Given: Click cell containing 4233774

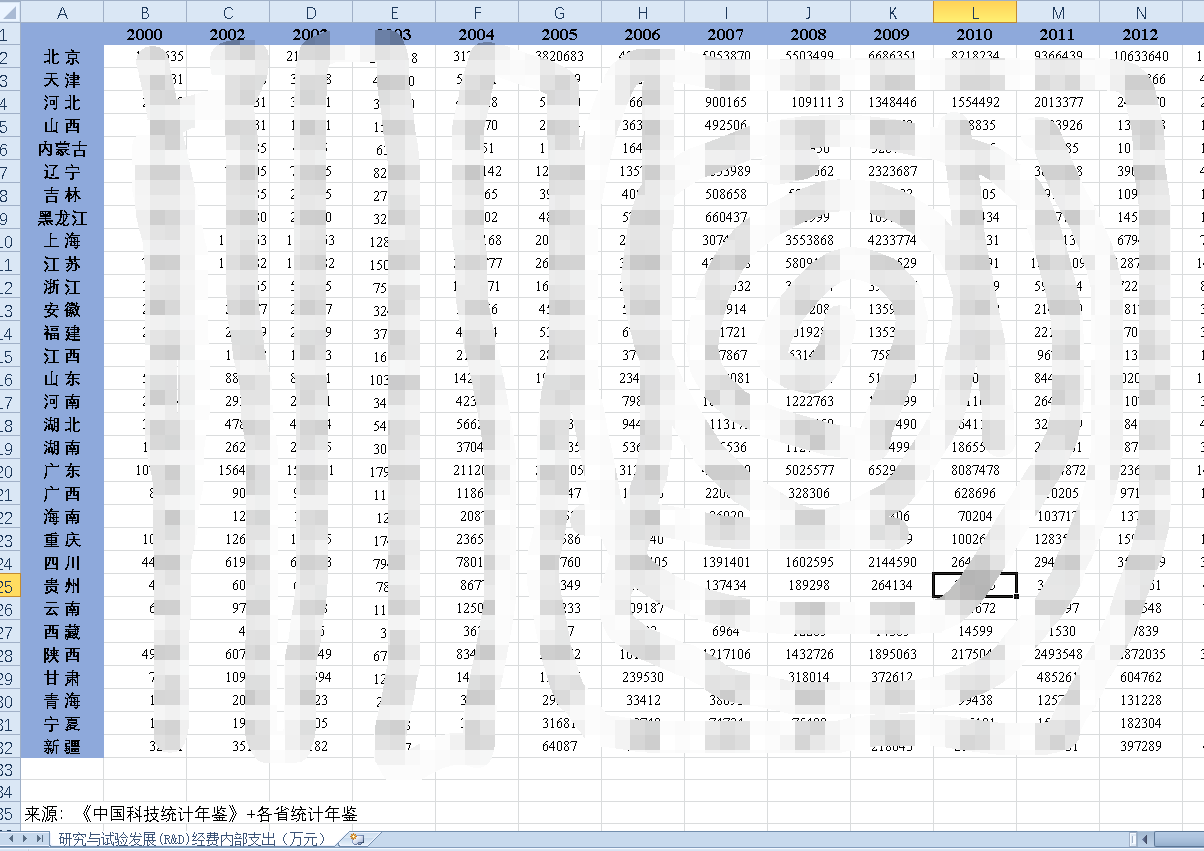Looking at the screenshot, I should coord(892,241).
